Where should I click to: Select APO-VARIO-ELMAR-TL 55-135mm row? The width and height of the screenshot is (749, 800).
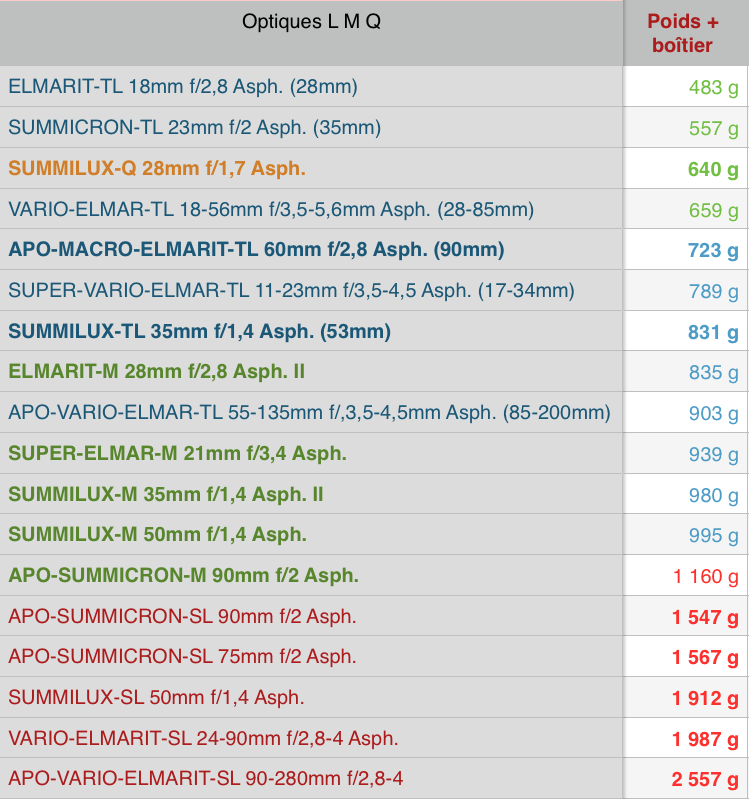(309, 413)
